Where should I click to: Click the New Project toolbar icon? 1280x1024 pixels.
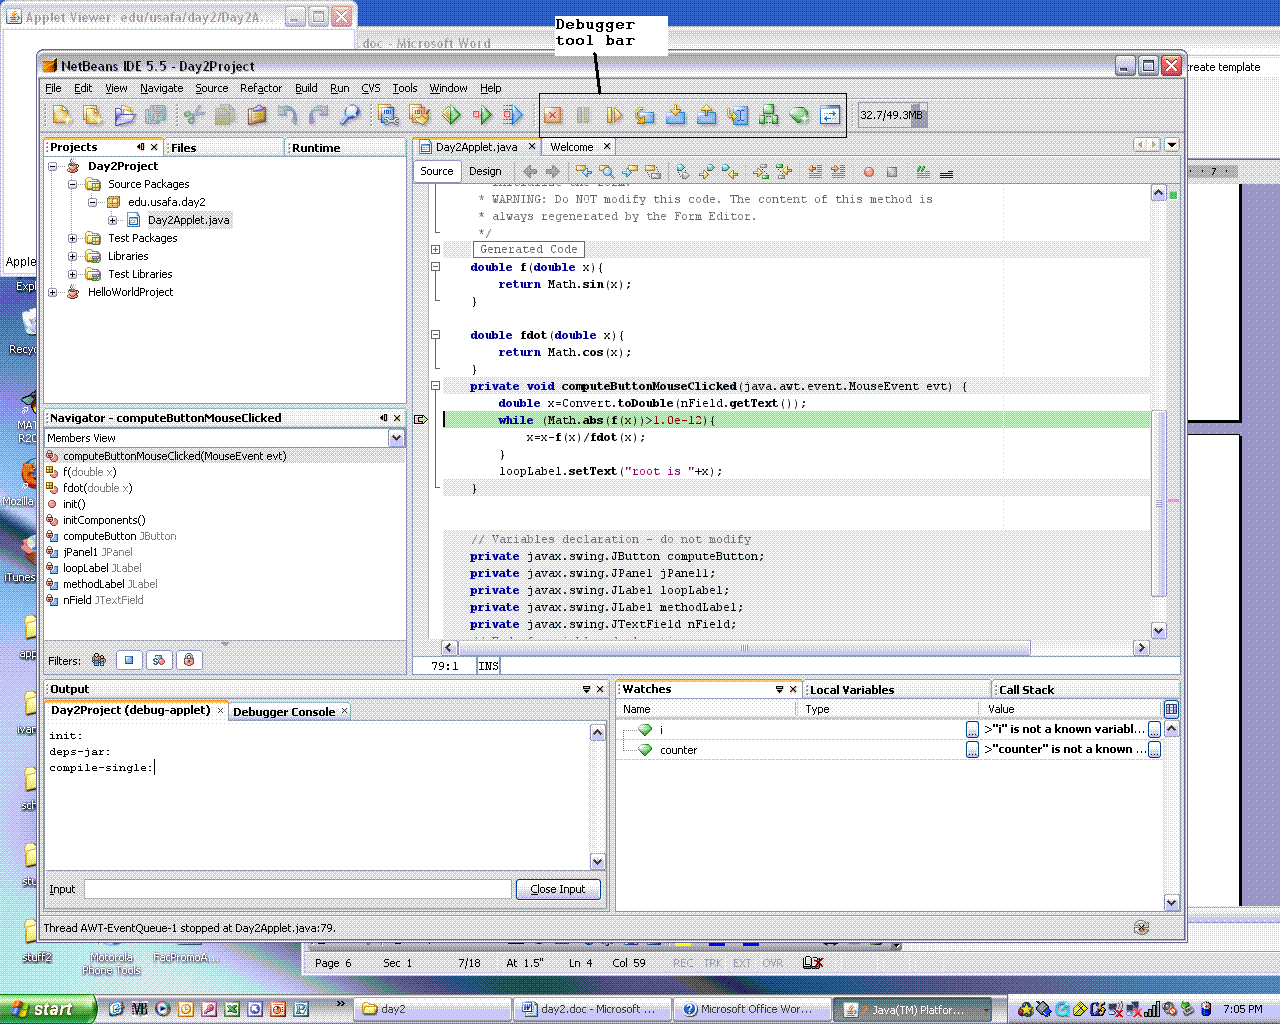click(92, 115)
